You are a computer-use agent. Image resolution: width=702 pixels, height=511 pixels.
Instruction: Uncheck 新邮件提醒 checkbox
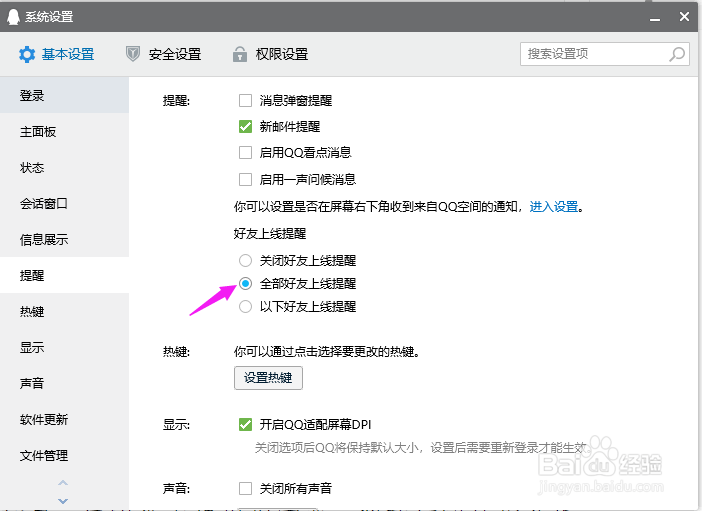[245, 127]
